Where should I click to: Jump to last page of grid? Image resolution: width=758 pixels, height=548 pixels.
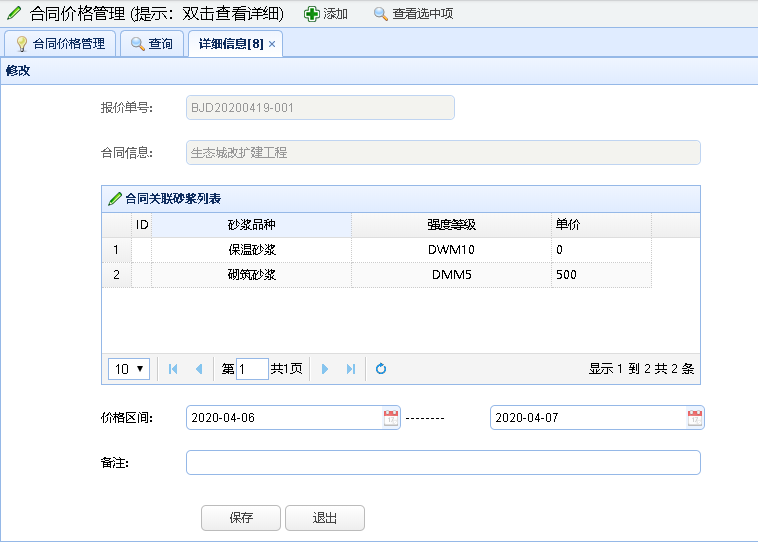pos(350,369)
